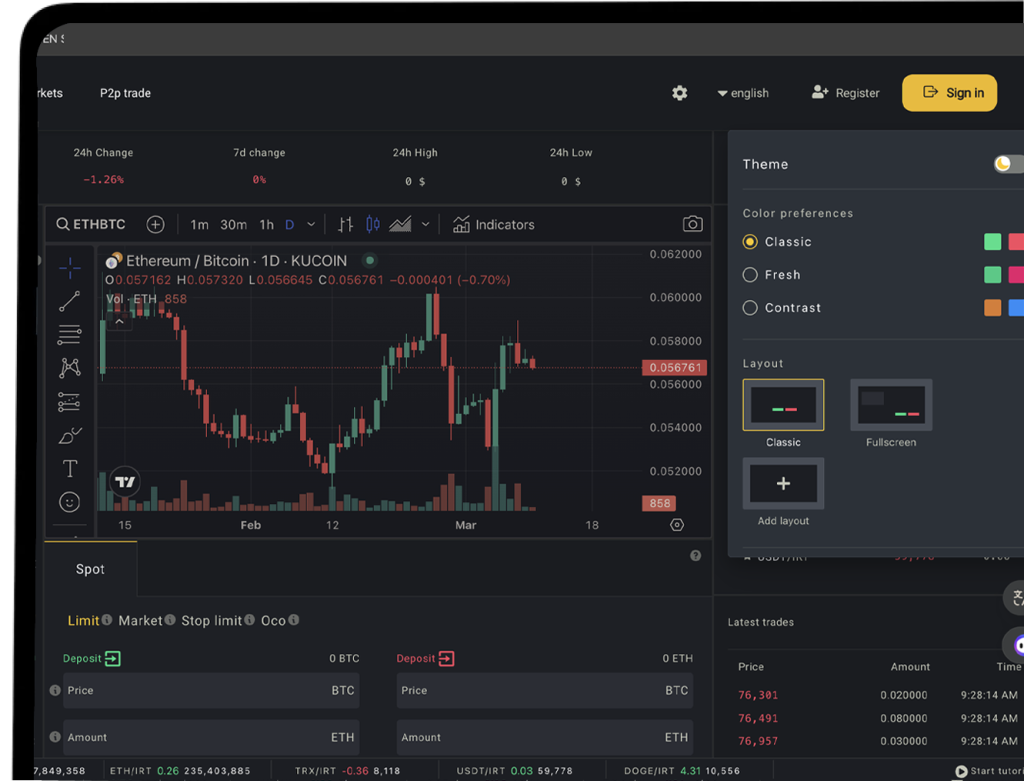Toggle the Theme dark mode switch
The height and width of the screenshot is (781, 1024).
(x=1008, y=164)
